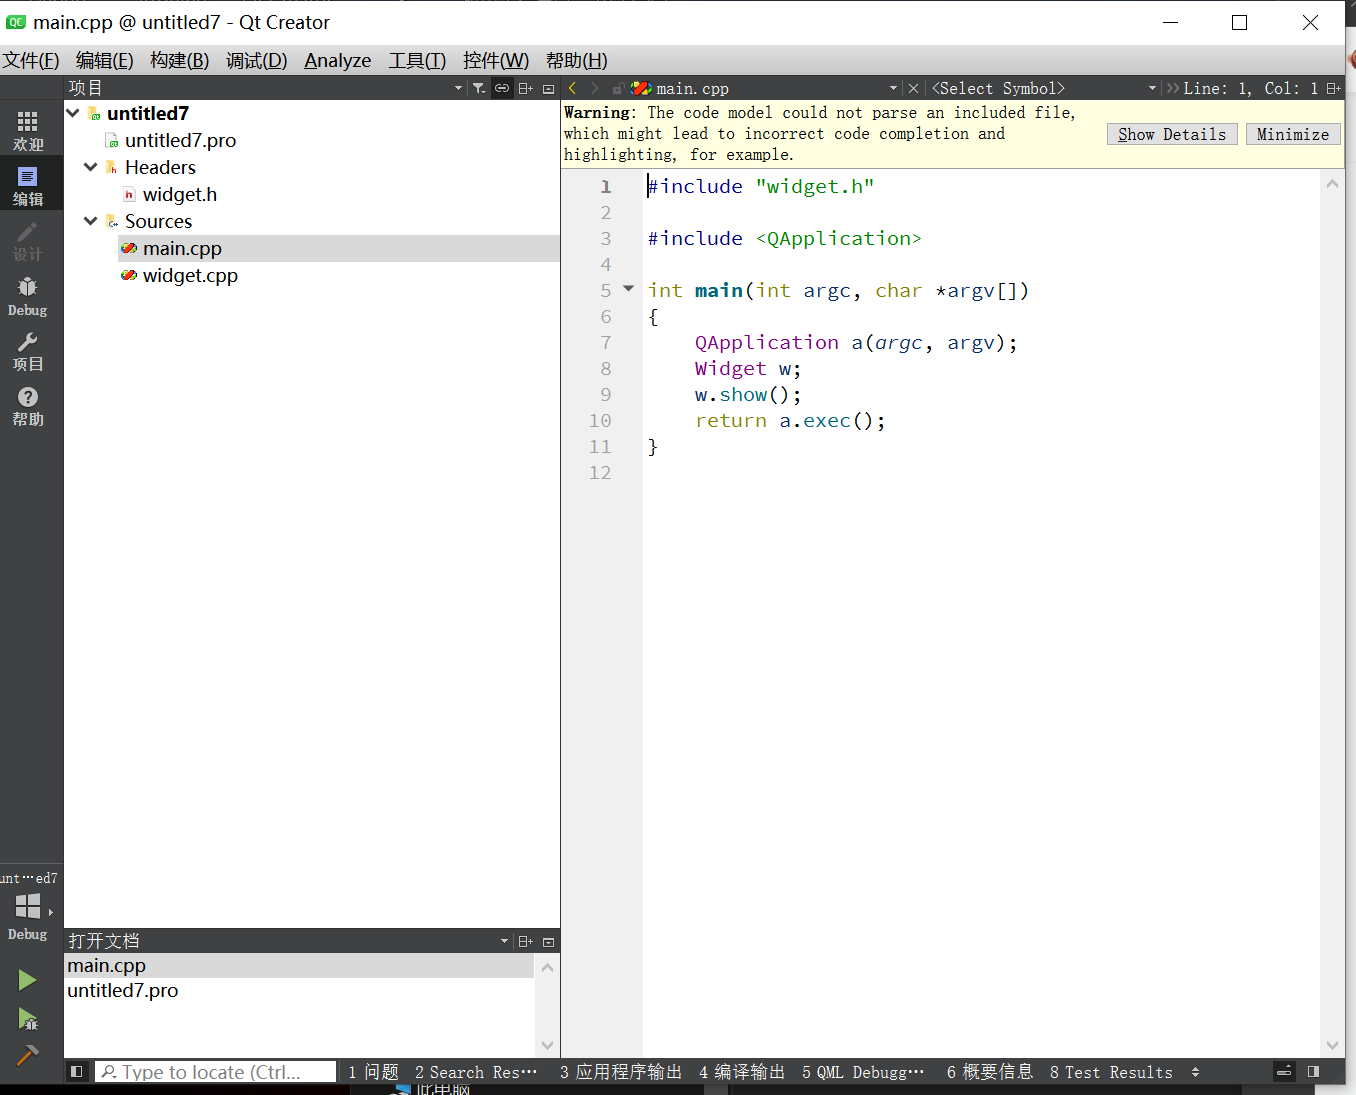The image size is (1356, 1095).
Task: Open the 2 Search Results pane
Action: pos(476,1072)
